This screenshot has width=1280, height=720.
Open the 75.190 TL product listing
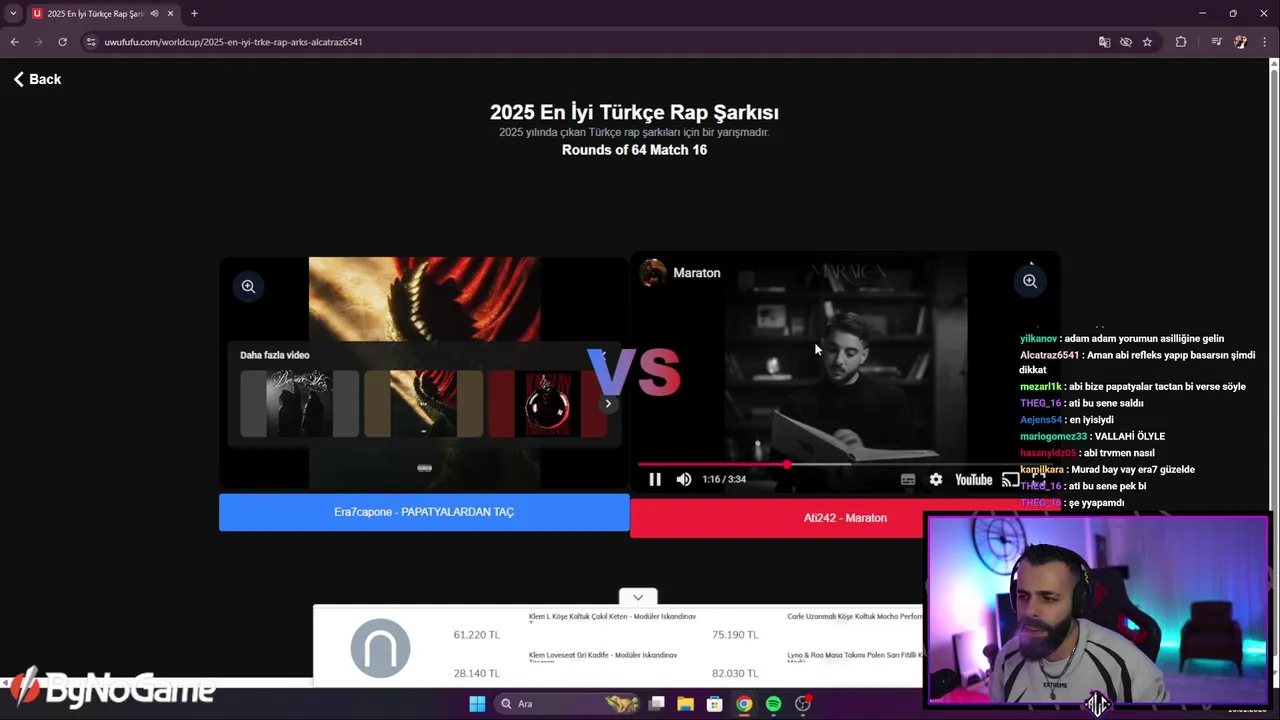tap(735, 635)
